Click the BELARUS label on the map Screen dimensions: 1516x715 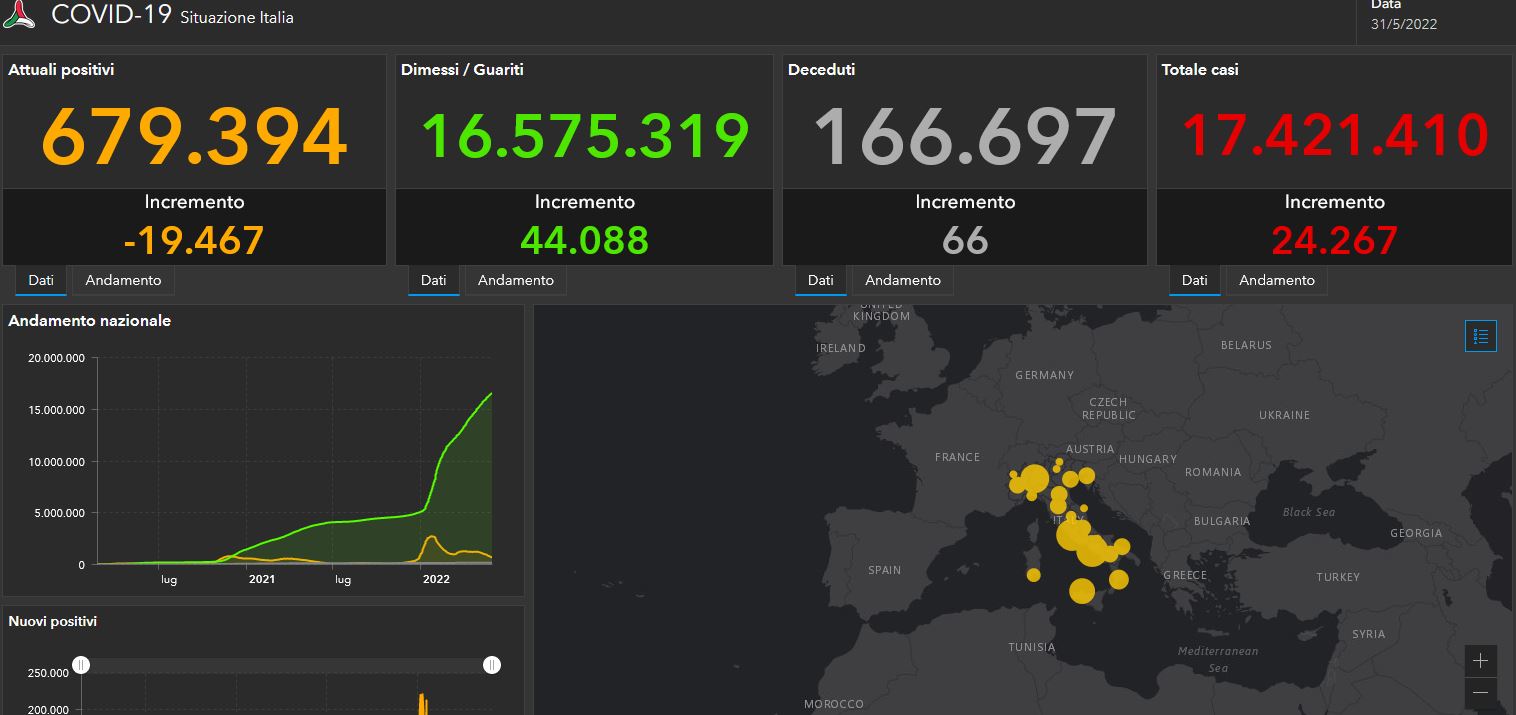pyautogui.click(x=1246, y=345)
